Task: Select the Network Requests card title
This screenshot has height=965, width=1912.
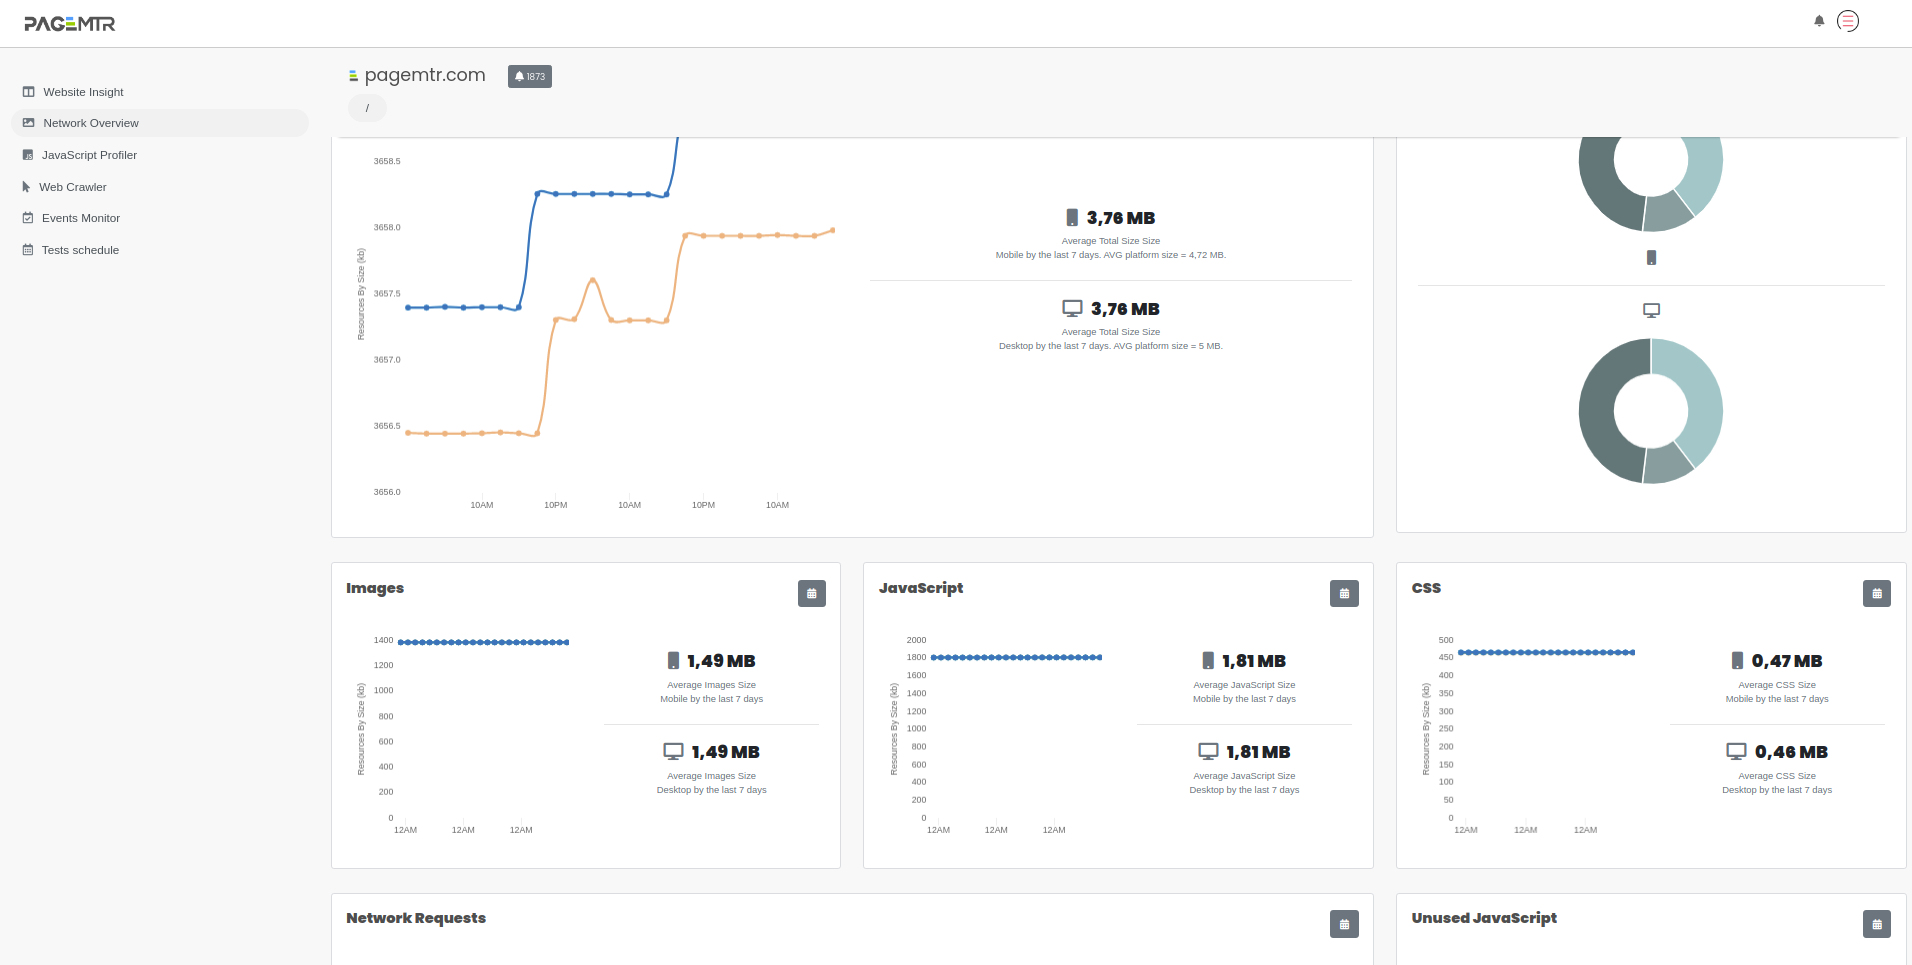Action: [416, 918]
